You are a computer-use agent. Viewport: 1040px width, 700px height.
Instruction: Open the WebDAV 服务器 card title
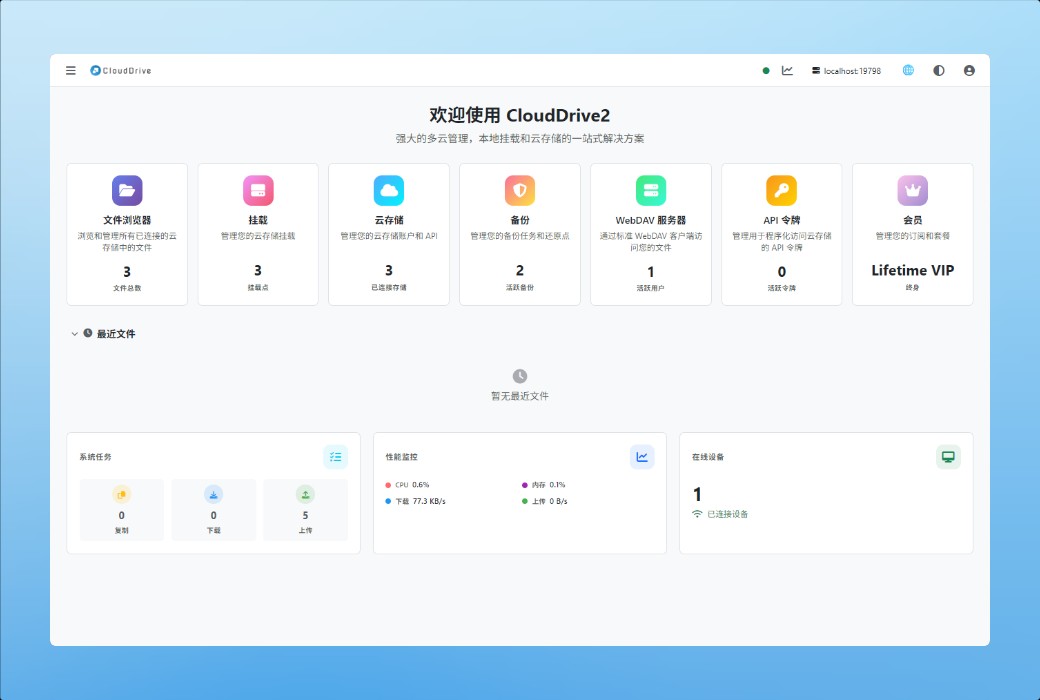[x=651, y=220]
